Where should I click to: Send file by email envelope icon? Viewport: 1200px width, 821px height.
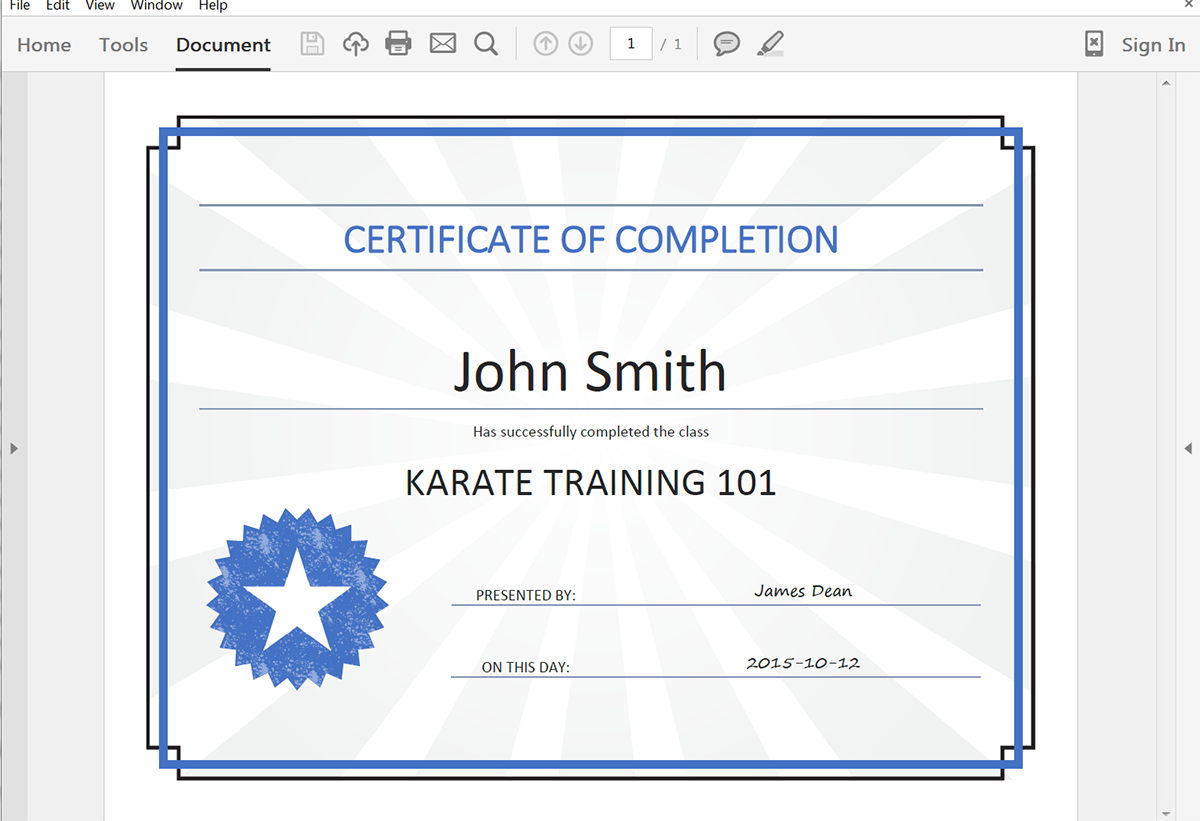(443, 44)
